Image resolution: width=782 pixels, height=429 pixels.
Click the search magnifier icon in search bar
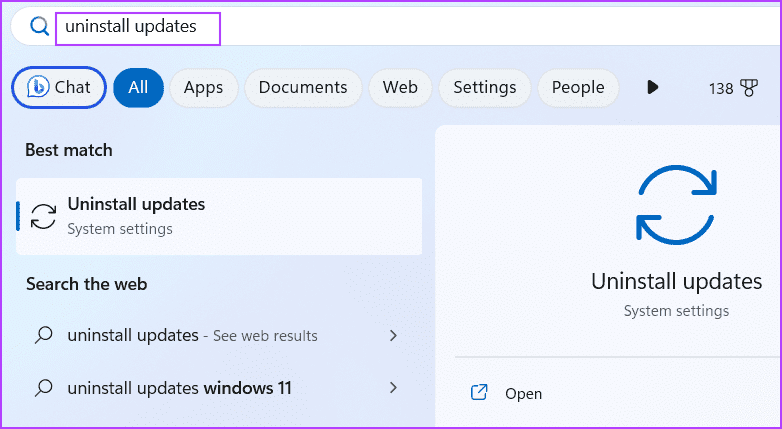pyautogui.click(x=39, y=26)
